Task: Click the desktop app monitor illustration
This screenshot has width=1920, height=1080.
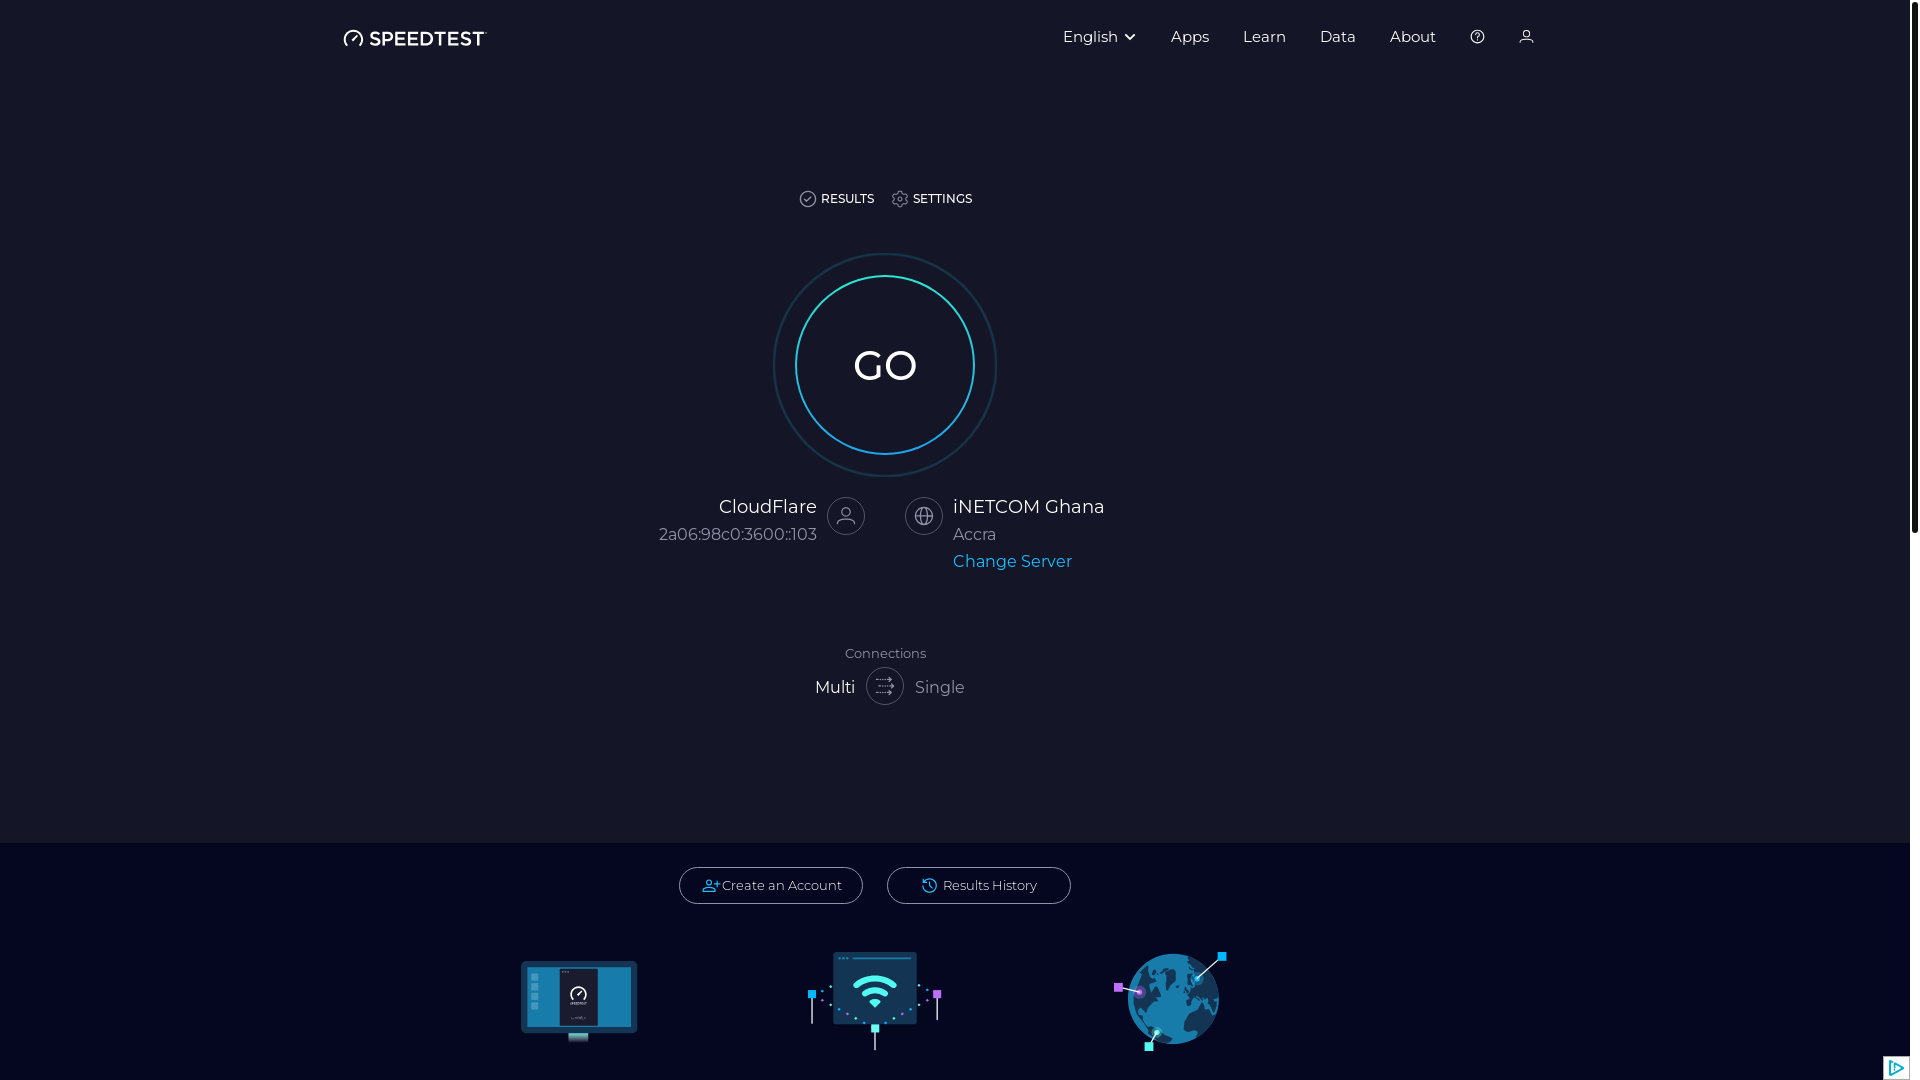Action: point(579,1000)
